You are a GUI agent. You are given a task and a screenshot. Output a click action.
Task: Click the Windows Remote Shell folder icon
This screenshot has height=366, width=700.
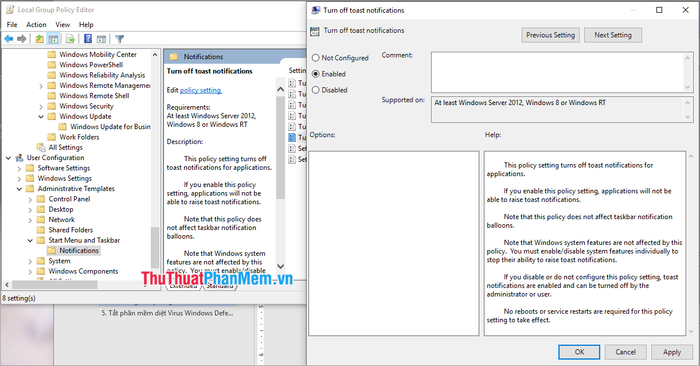[x=52, y=96]
